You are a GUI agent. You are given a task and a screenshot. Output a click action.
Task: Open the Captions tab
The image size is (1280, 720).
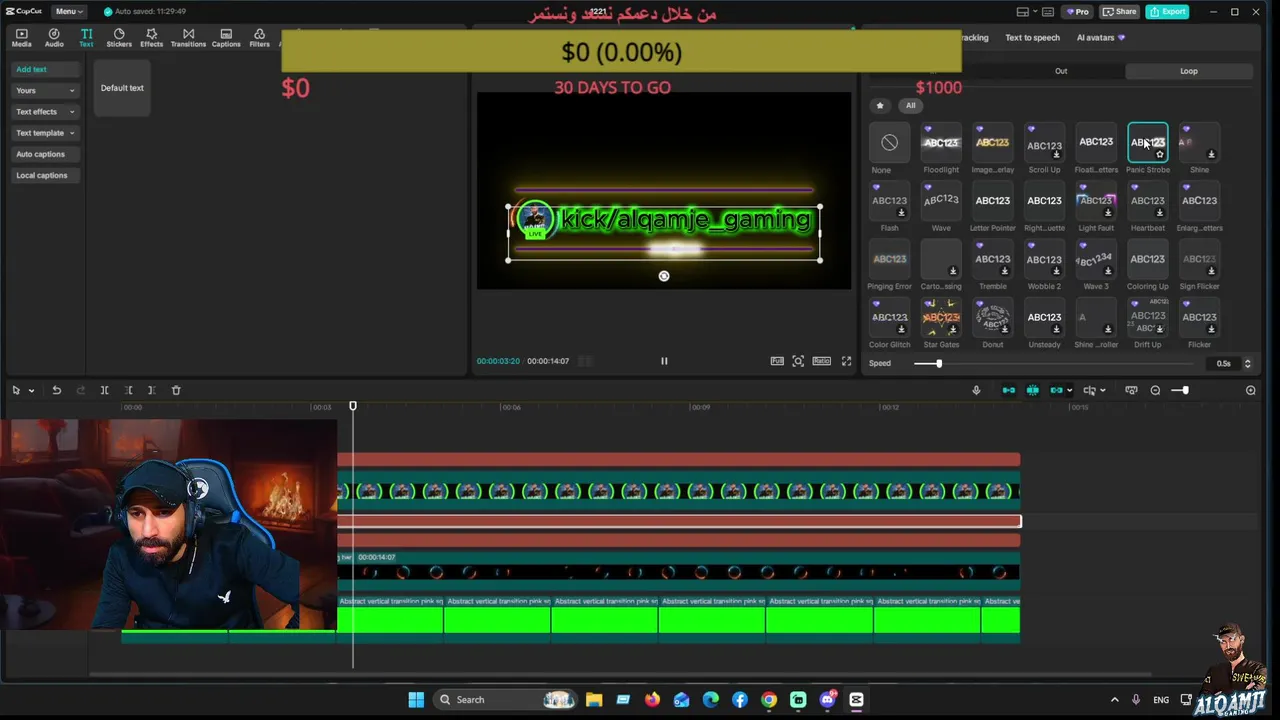click(x=226, y=38)
